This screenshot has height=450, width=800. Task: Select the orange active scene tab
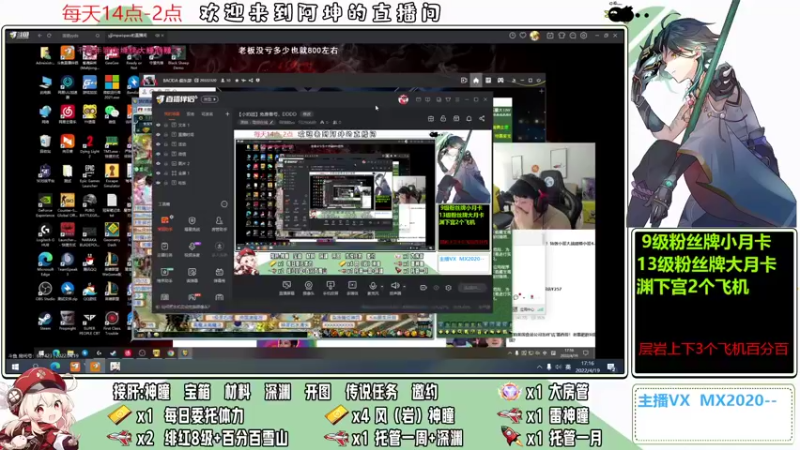pos(171,114)
